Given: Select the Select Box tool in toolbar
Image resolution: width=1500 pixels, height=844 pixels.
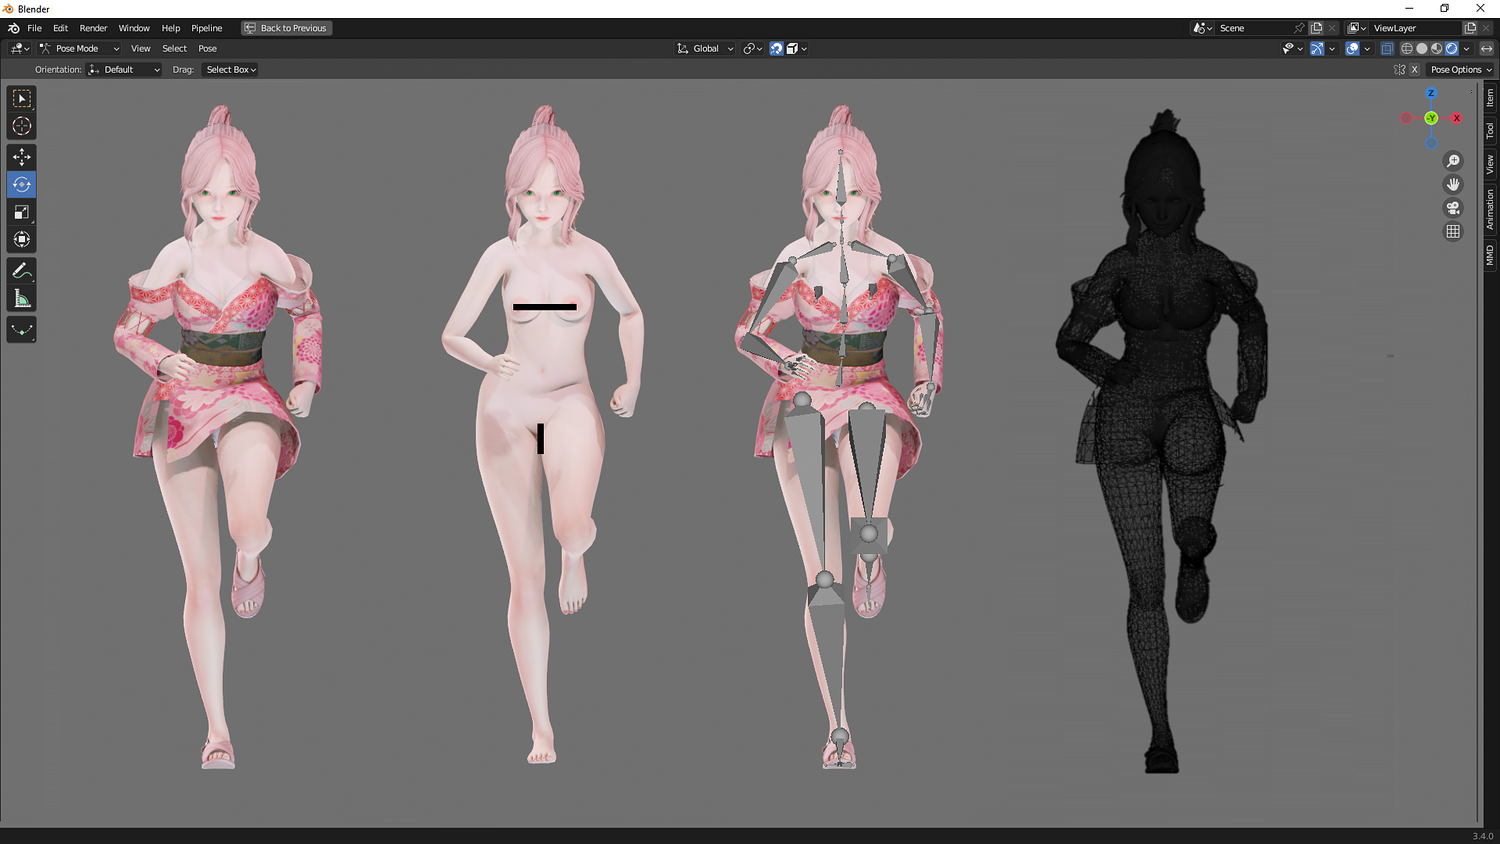Looking at the screenshot, I should click(x=21, y=98).
